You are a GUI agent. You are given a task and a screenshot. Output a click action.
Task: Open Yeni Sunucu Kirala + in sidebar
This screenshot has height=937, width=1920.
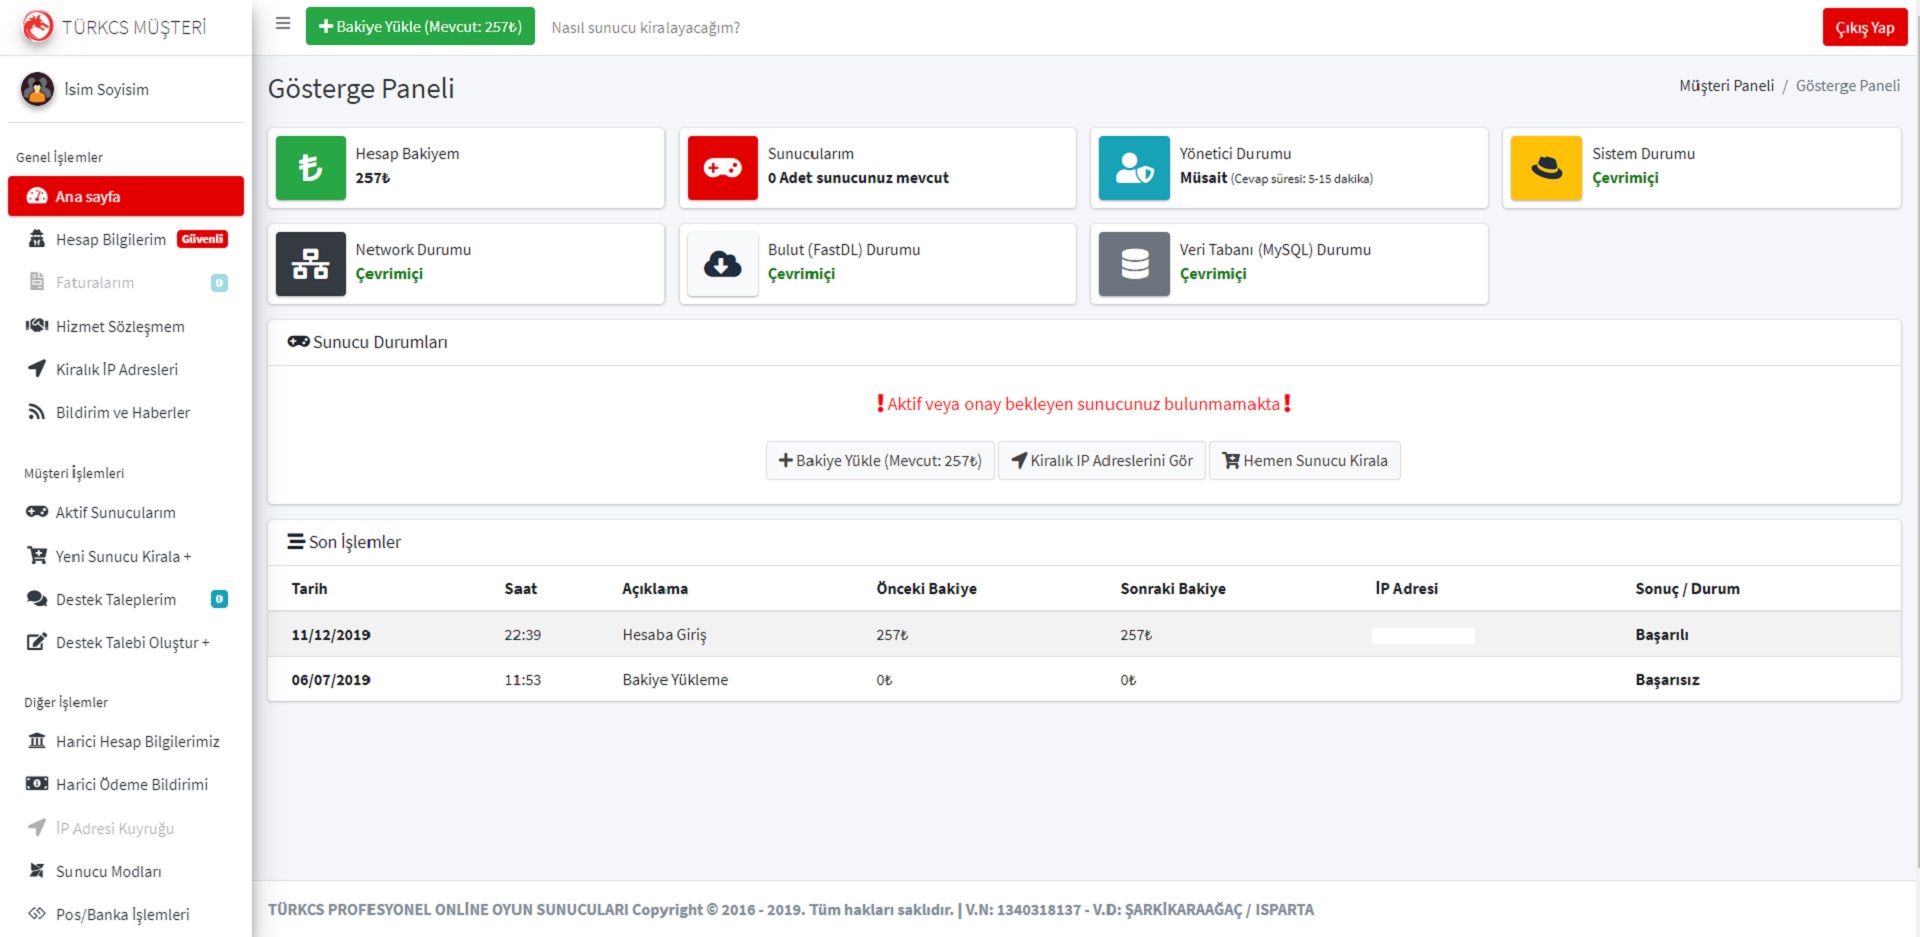point(123,556)
